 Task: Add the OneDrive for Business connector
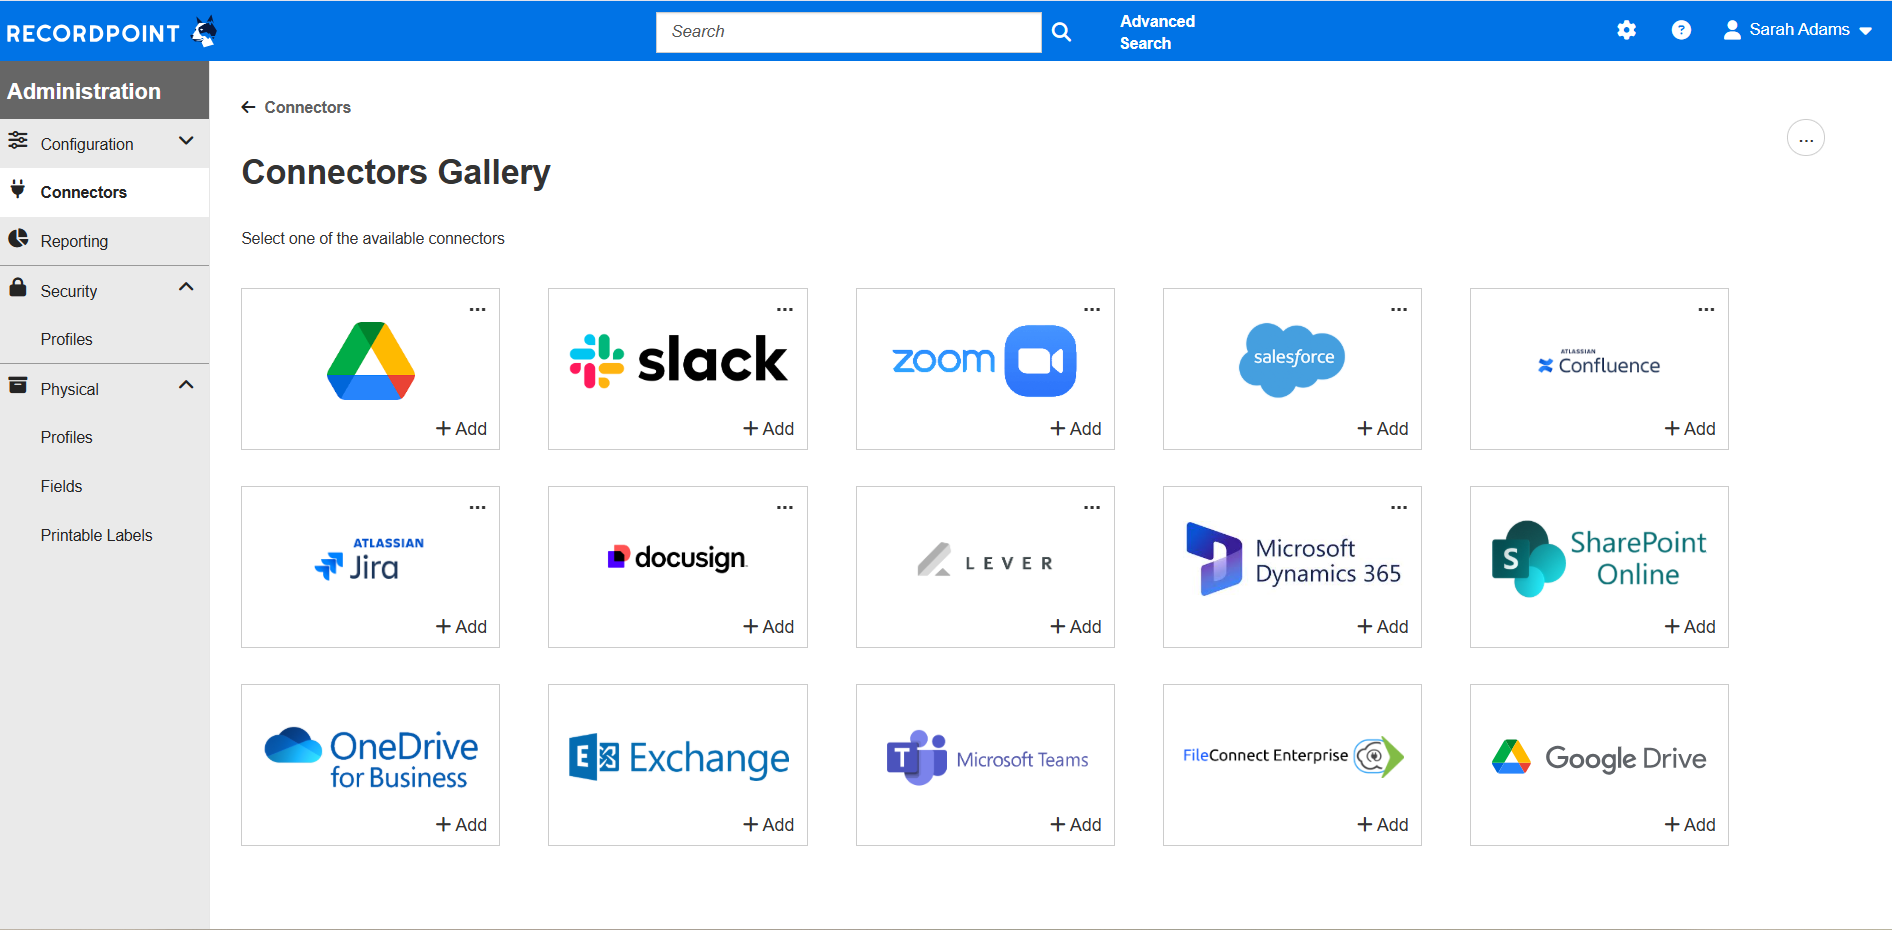461,825
